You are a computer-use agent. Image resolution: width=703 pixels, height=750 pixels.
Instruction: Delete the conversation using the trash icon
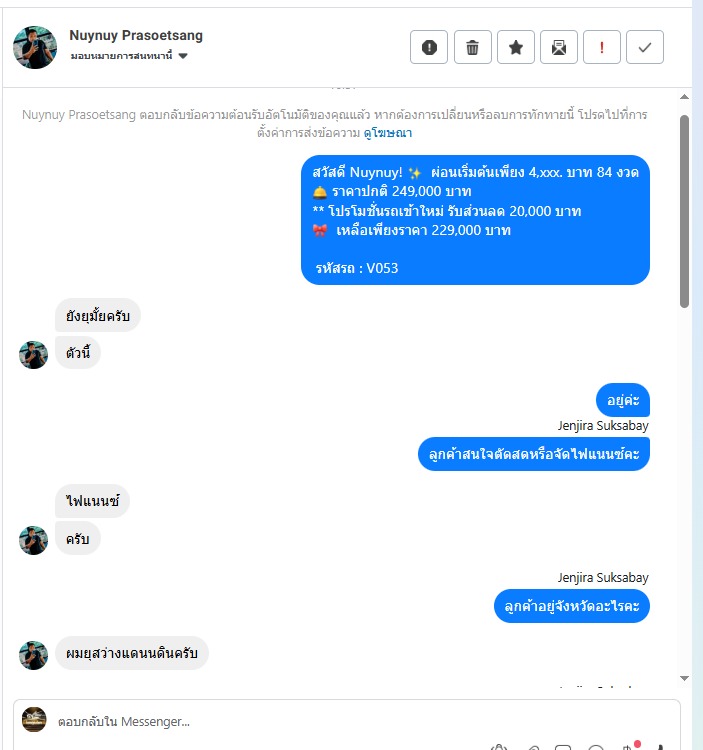tap(472, 47)
